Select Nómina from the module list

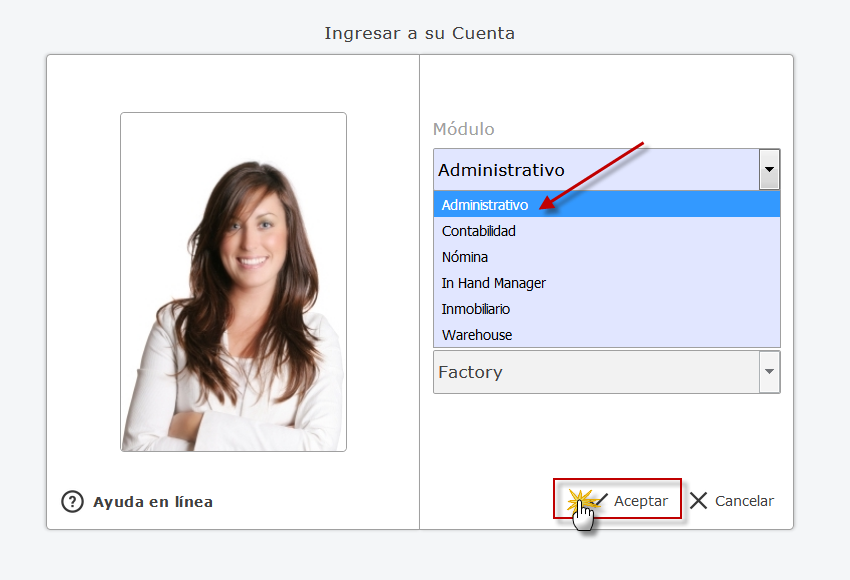[607, 257]
